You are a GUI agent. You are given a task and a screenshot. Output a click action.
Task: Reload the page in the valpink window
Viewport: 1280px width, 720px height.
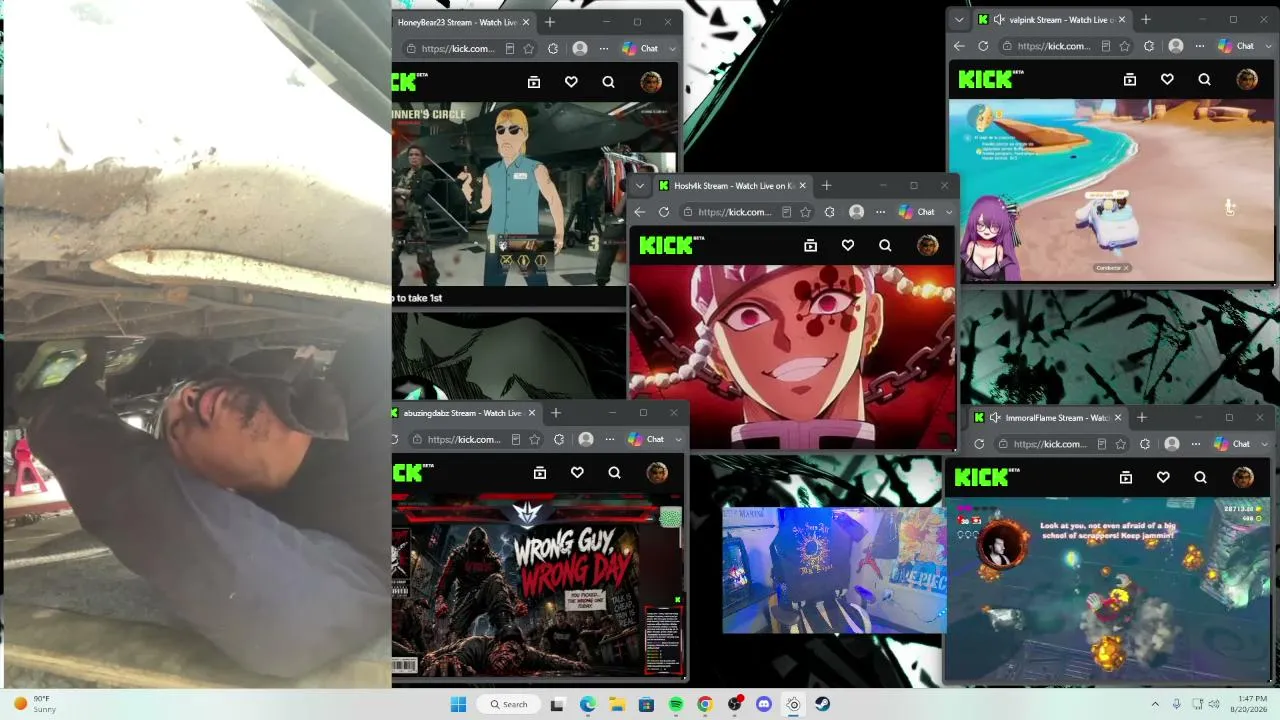[983, 46]
